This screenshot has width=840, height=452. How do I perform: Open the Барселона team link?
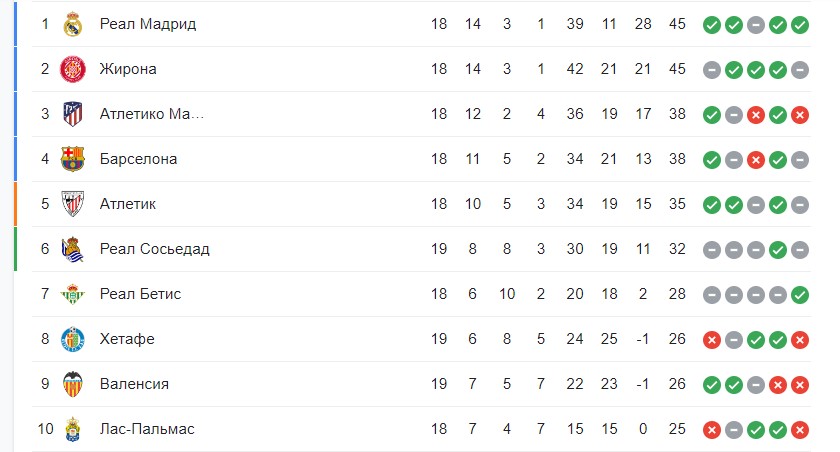click(138, 159)
